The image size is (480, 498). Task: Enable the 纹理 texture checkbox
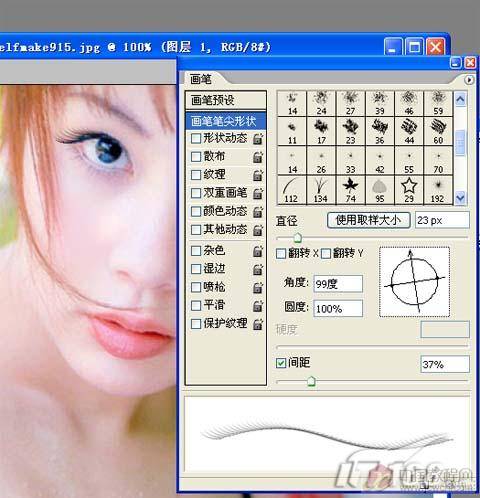coord(196,175)
